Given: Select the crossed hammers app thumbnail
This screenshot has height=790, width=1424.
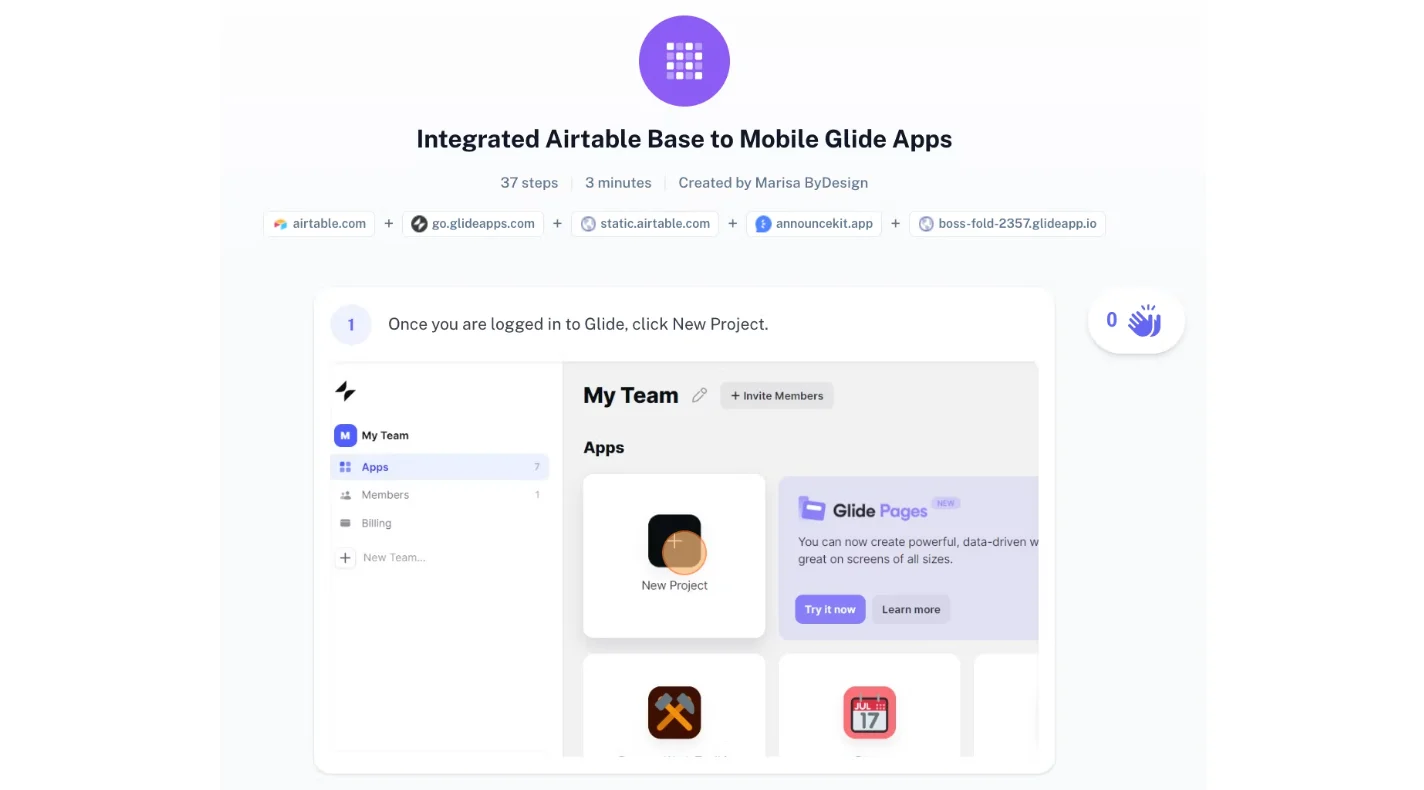Looking at the screenshot, I should [x=674, y=713].
